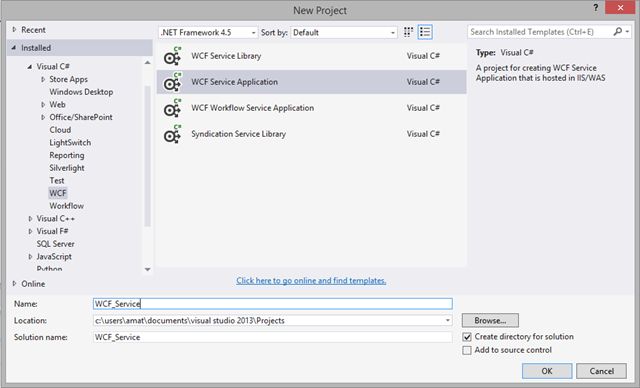Click into the project Name field

(273, 304)
